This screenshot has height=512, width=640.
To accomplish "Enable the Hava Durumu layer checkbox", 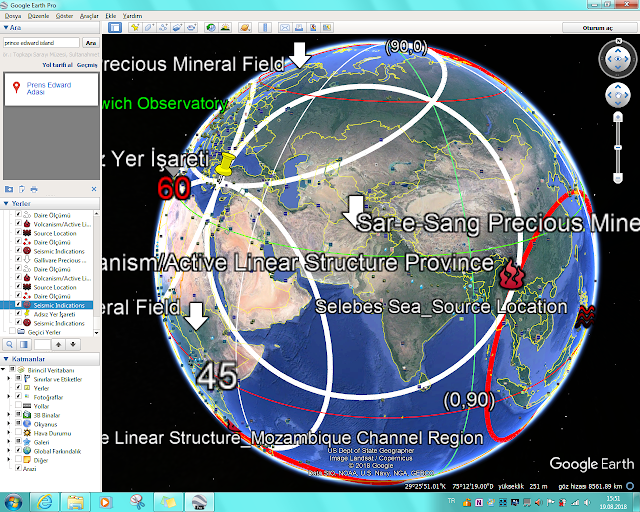I will coord(18,432).
